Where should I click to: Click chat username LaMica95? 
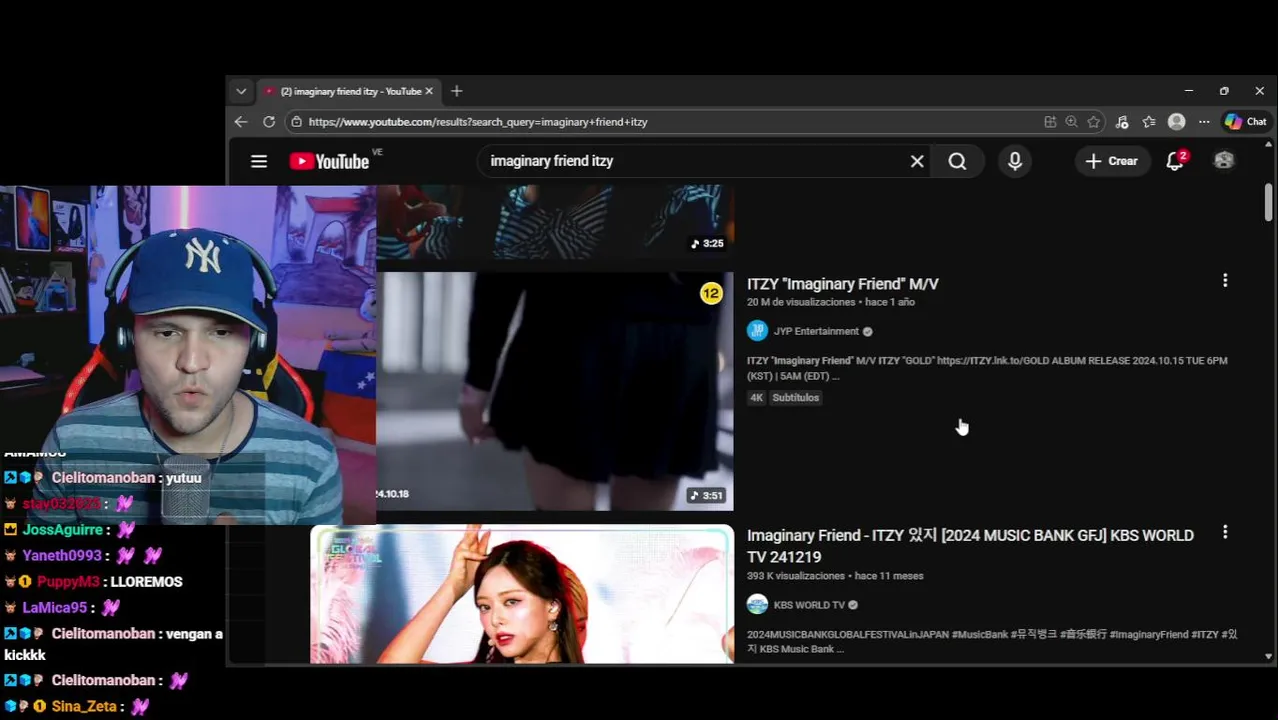click(54, 608)
